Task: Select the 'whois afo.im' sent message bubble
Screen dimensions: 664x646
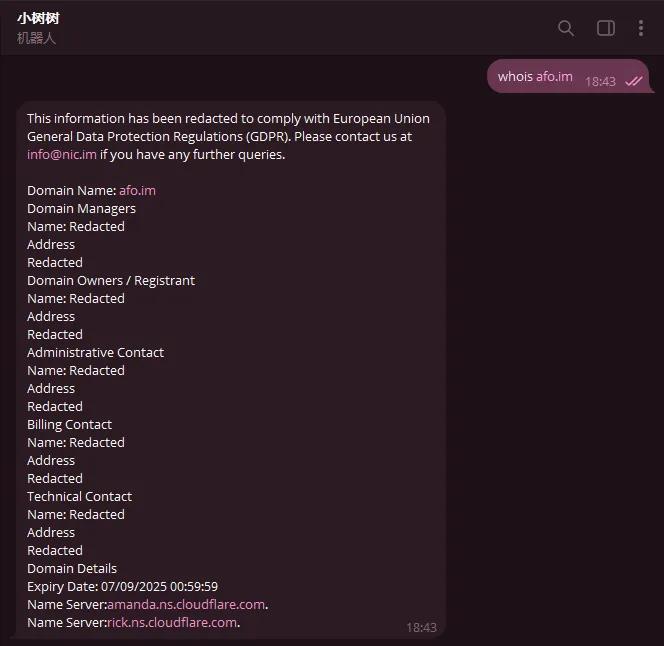Action: [567, 76]
